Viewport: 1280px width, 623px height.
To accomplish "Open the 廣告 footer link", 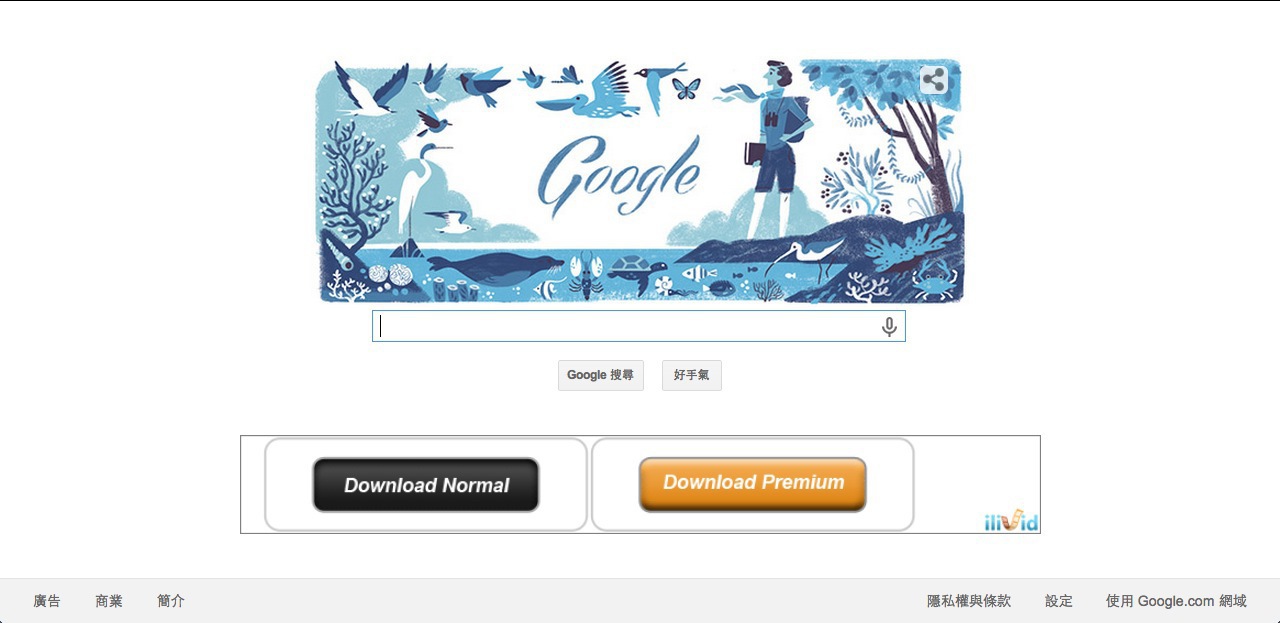I will tap(47, 601).
